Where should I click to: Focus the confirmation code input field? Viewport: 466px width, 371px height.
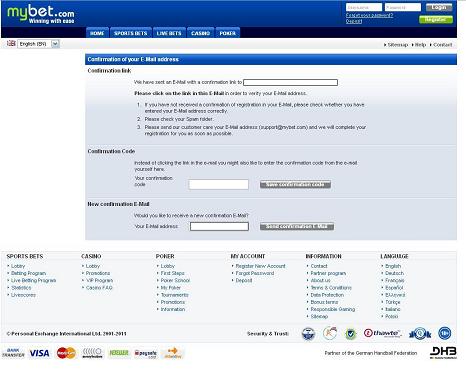(219, 184)
